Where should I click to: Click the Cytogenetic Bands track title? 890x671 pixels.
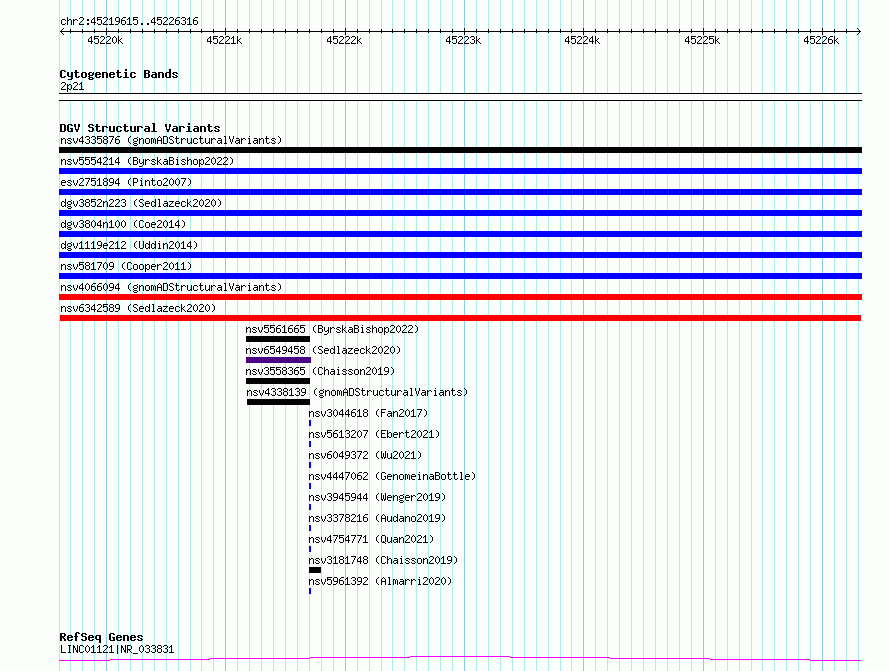point(119,74)
